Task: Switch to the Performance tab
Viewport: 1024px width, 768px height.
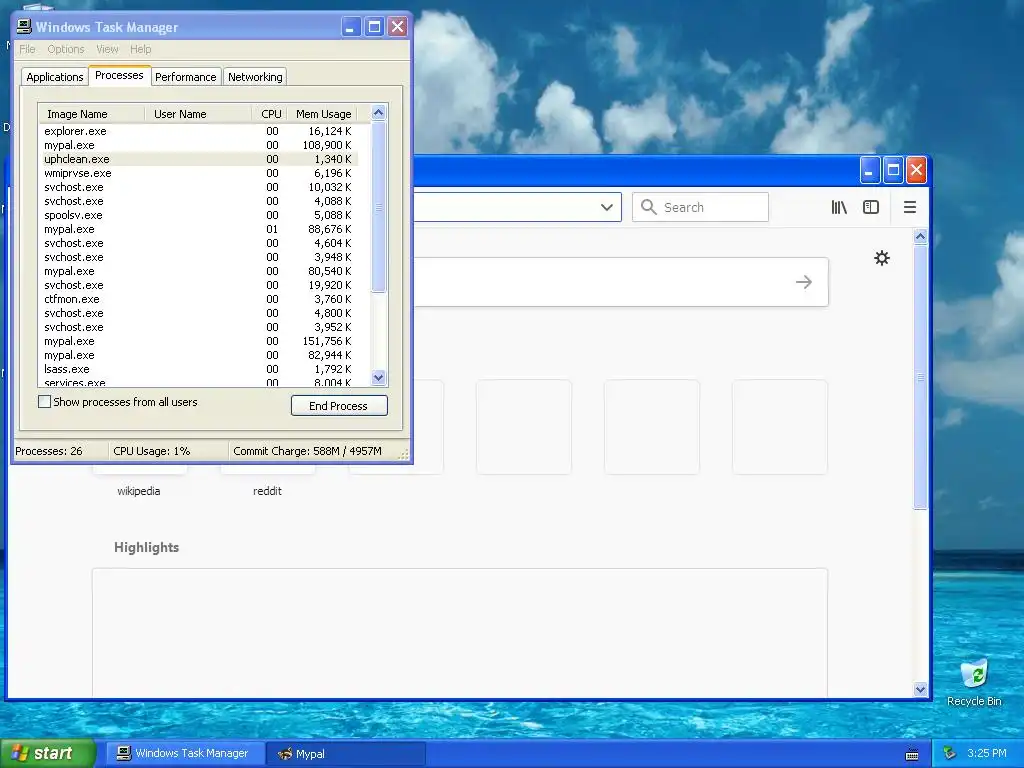Action: [185, 76]
